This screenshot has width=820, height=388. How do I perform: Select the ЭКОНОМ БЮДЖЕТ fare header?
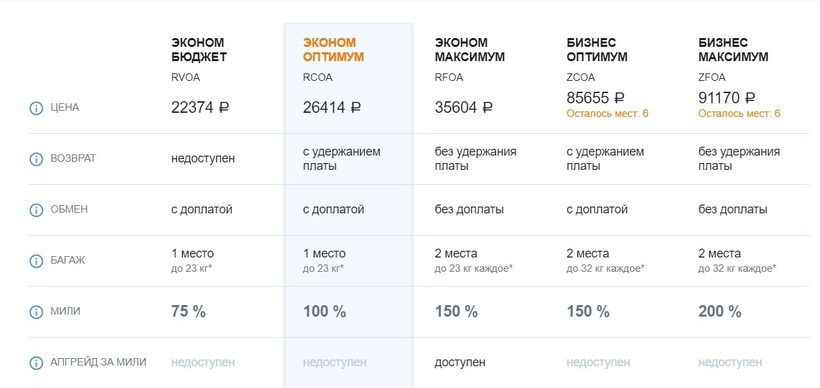point(199,50)
